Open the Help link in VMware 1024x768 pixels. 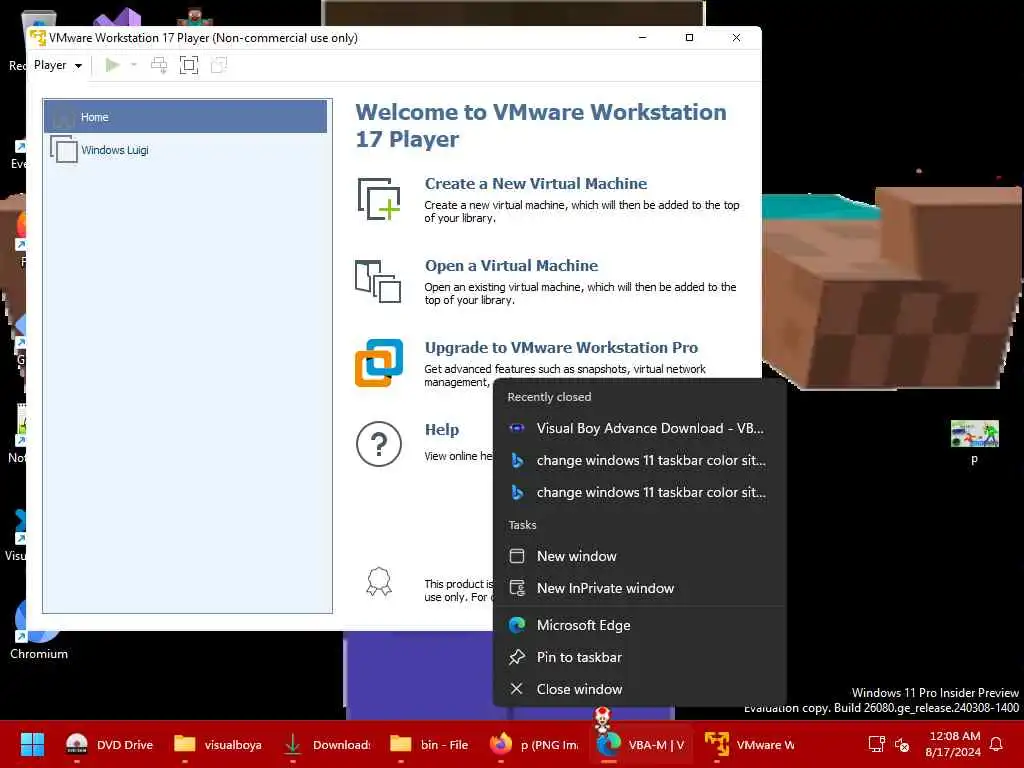441,430
